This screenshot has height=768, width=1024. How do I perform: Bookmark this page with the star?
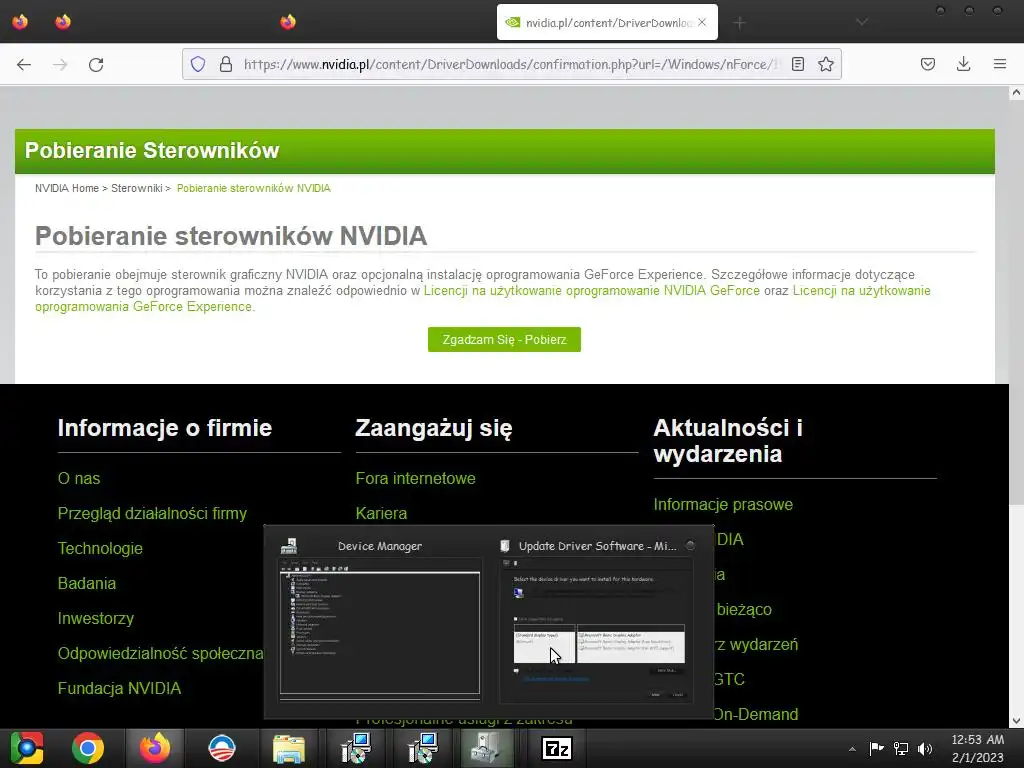coord(826,64)
